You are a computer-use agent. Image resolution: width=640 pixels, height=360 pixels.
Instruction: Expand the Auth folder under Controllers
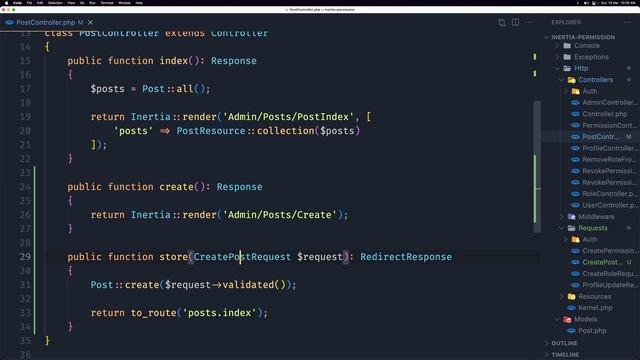(566, 91)
